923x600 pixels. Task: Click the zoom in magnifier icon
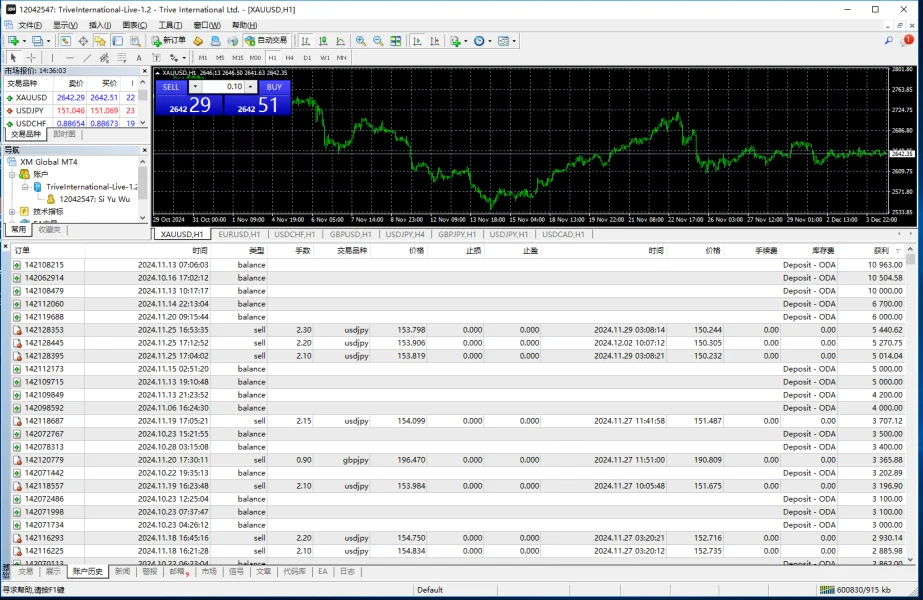361,41
